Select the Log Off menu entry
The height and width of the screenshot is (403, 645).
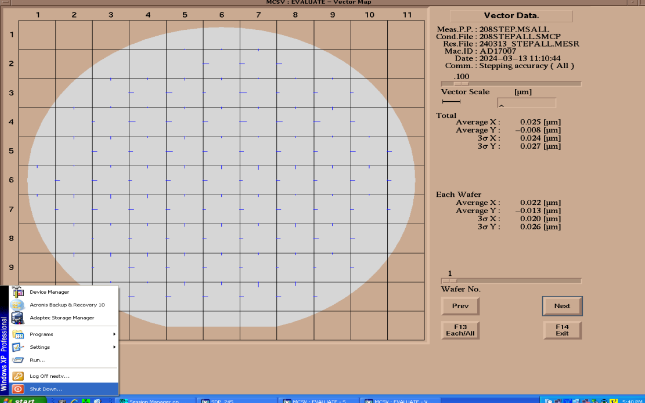pos(46,375)
